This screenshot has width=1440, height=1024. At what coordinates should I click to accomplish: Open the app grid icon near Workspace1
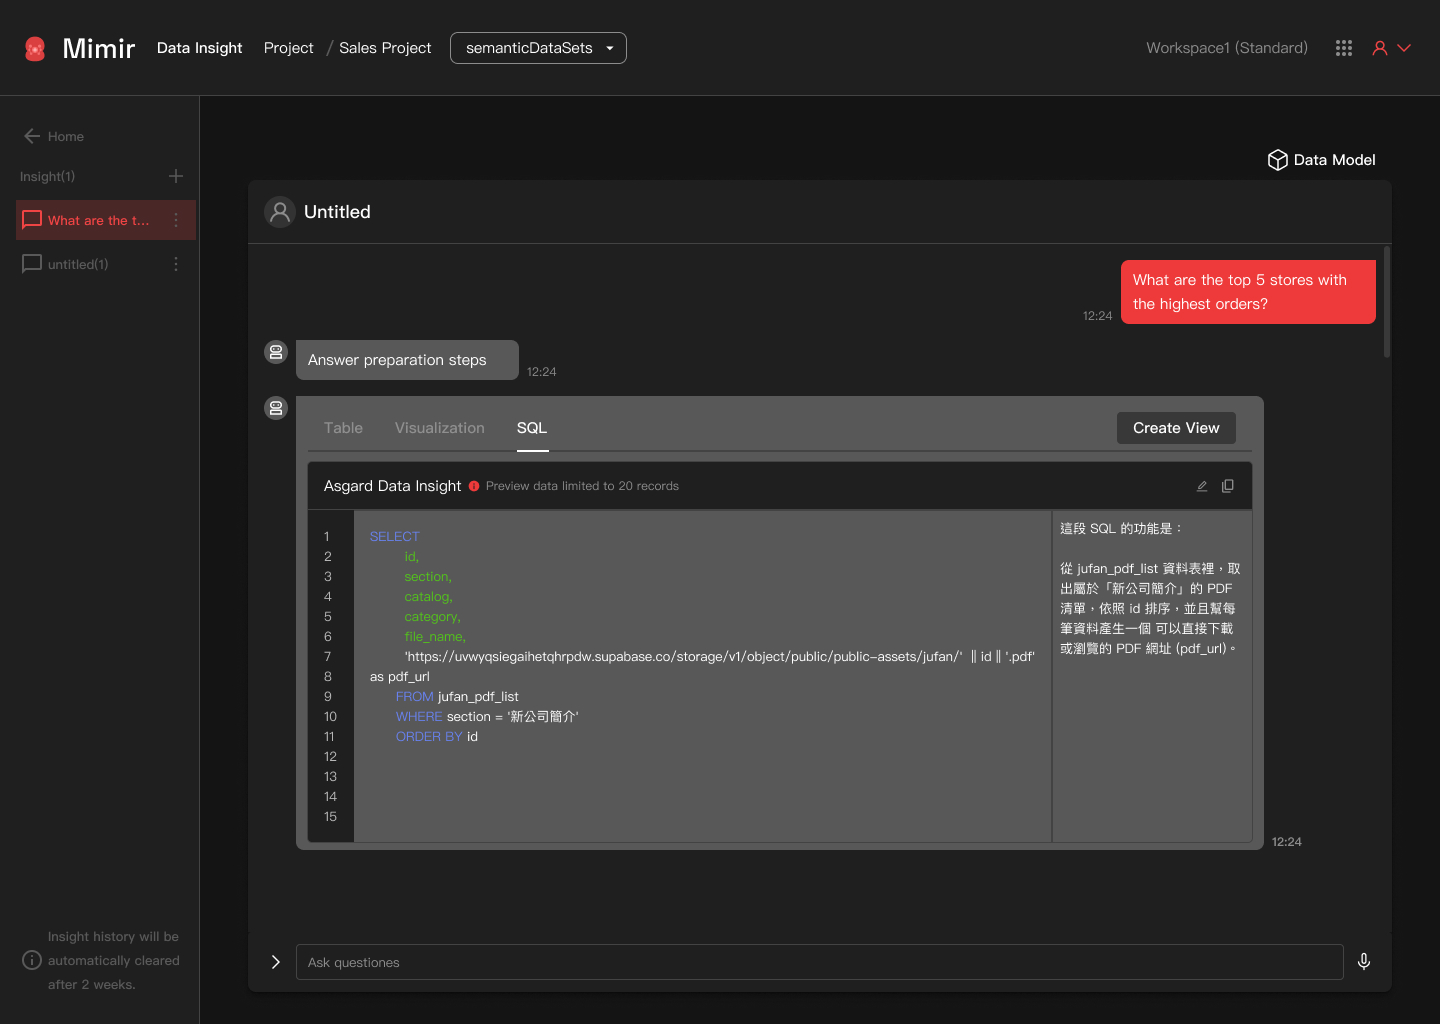tap(1344, 47)
